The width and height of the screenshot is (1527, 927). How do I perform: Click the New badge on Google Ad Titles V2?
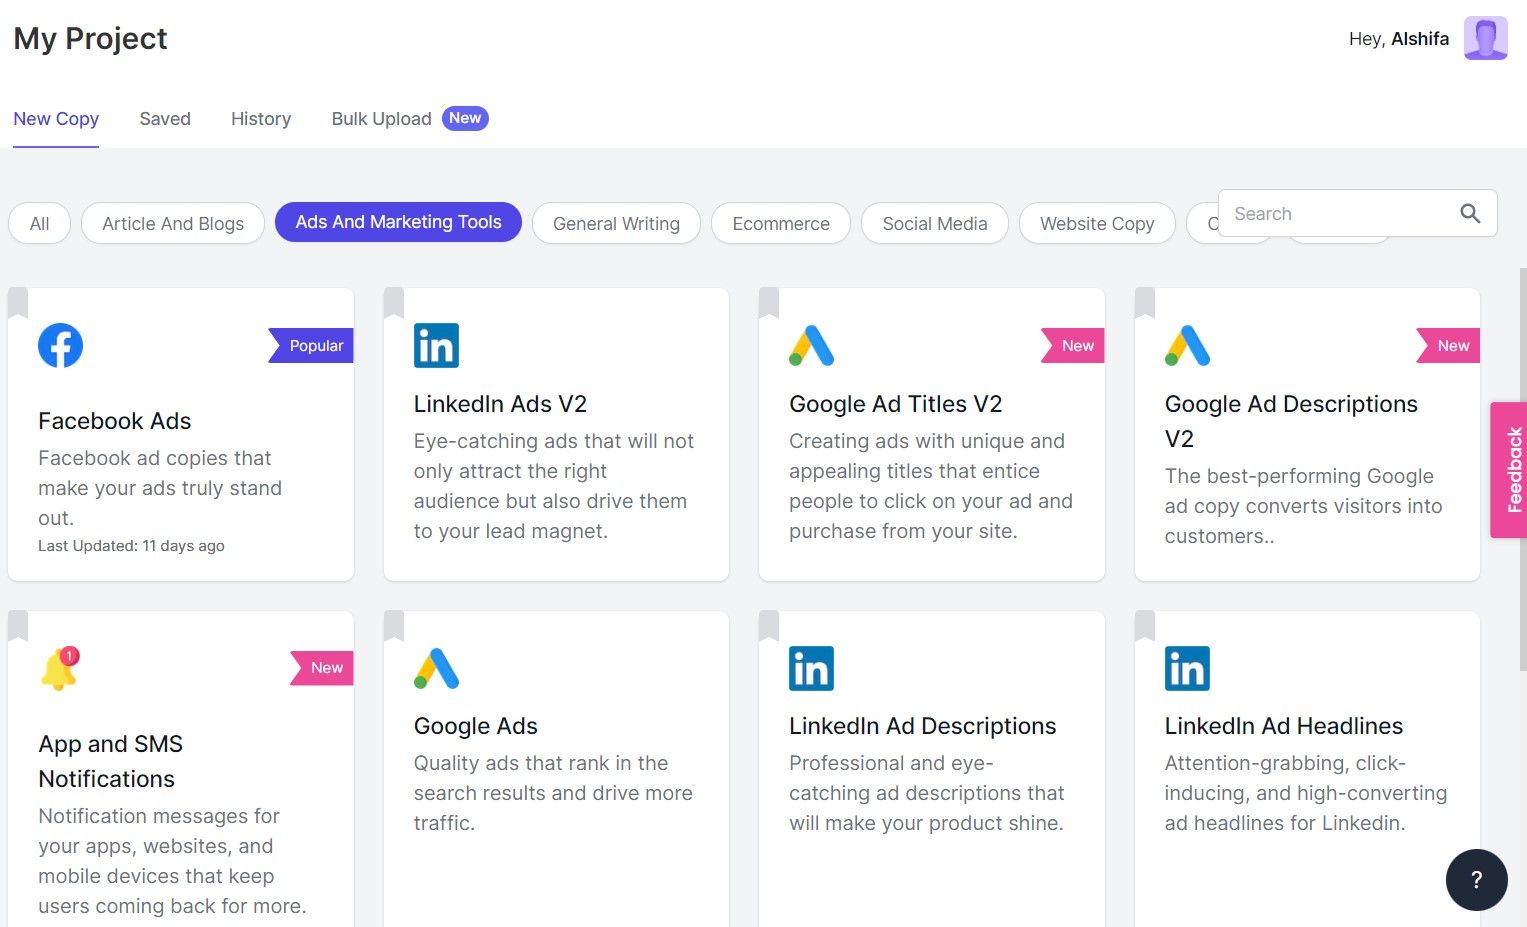[x=1073, y=346]
